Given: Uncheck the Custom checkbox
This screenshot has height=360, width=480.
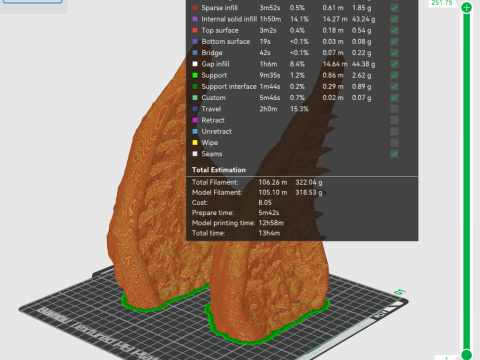Looking at the screenshot, I should 394,98.
